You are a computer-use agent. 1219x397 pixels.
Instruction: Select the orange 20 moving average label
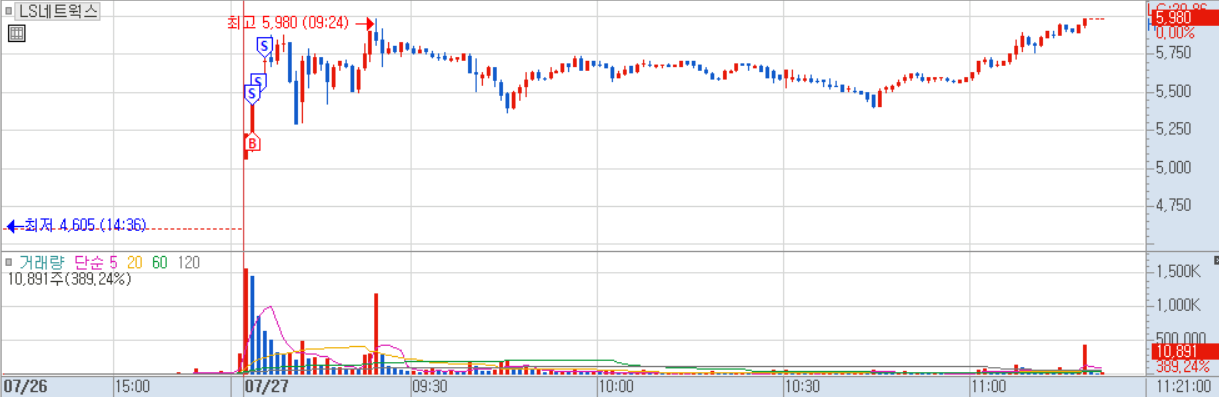pyautogui.click(x=134, y=262)
